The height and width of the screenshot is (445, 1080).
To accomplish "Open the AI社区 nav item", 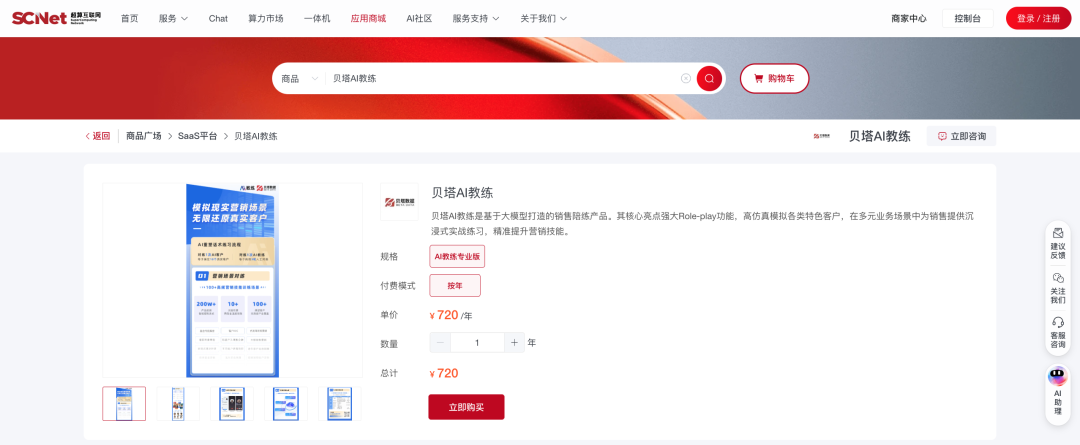I will (419, 19).
